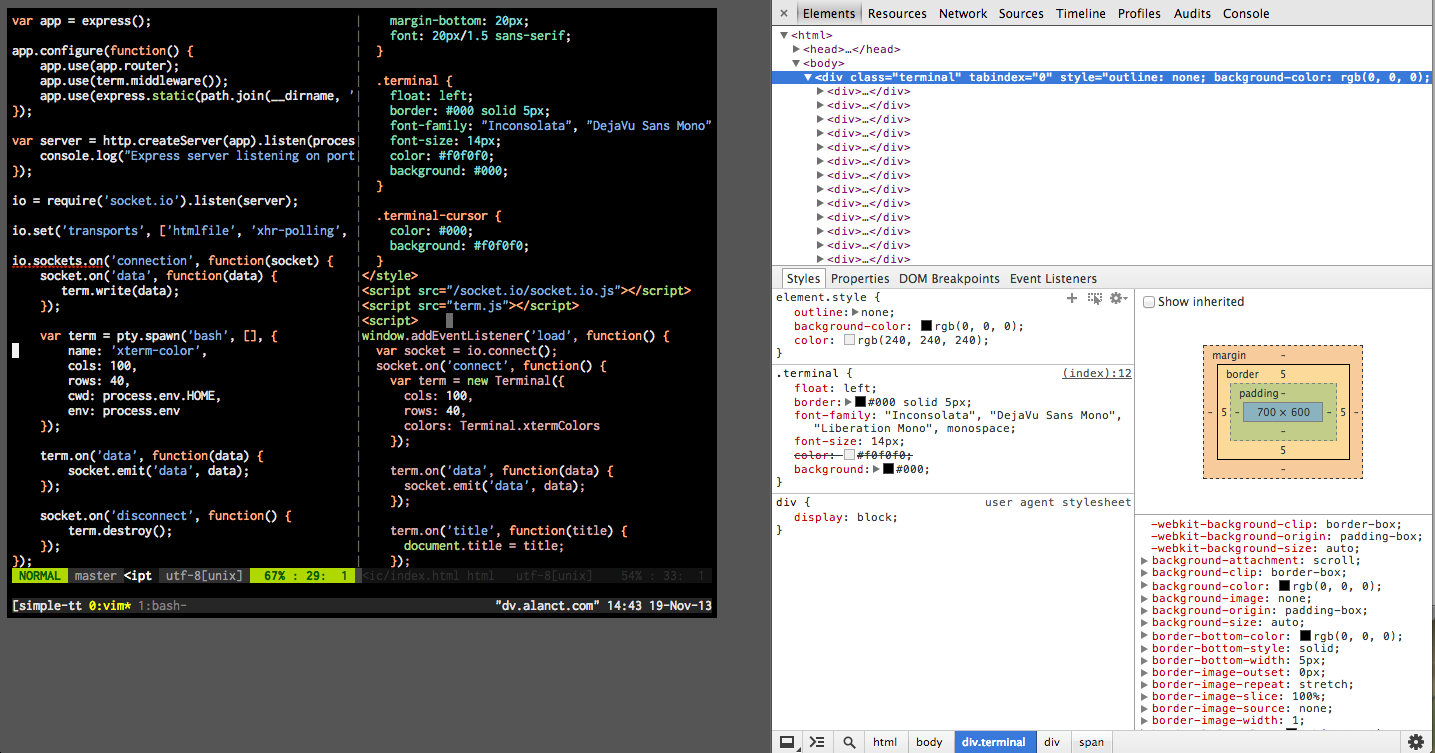Select the Styles sidebar tab
The width and height of the screenshot is (1435, 753).
[x=802, y=279]
